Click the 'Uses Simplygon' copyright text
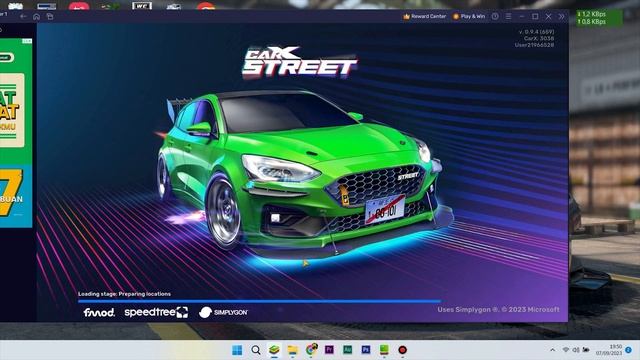This screenshot has width=640, height=360. point(498,309)
